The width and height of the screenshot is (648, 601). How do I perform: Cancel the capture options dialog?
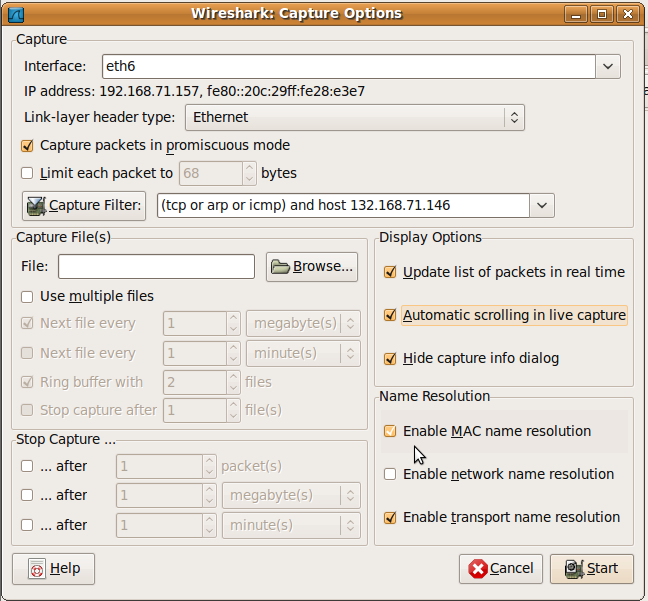(x=500, y=569)
